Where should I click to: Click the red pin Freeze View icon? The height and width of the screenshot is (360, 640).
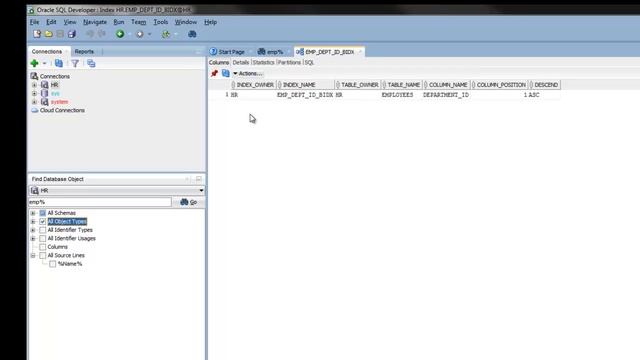214,73
